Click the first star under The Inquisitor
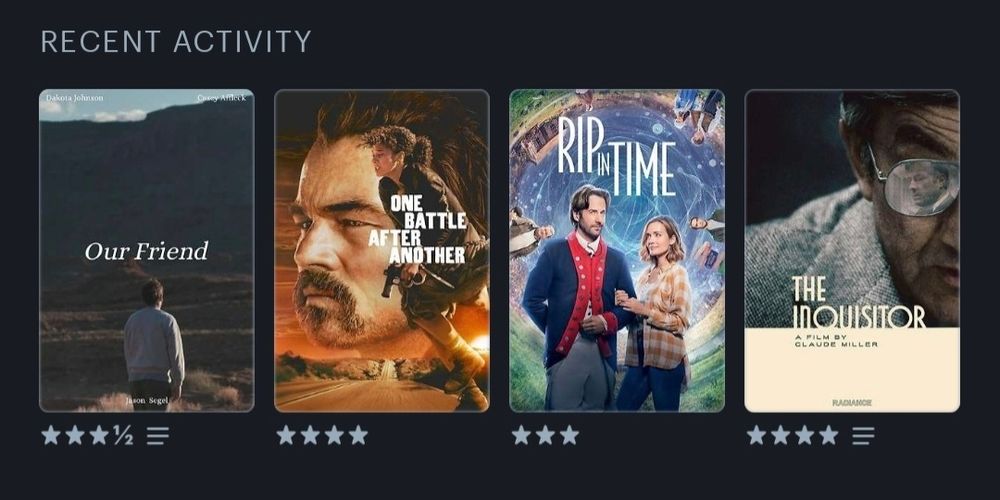Viewport: 1000px width, 500px height. point(756,435)
